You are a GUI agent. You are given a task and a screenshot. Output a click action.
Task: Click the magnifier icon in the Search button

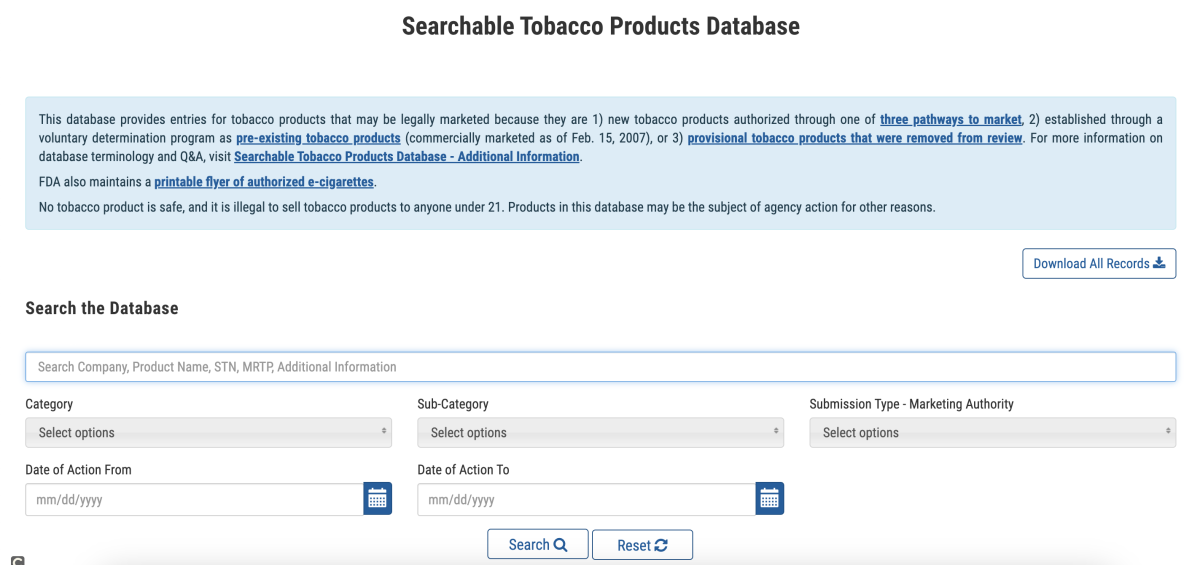pyautogui.click(x=560, y=545)
